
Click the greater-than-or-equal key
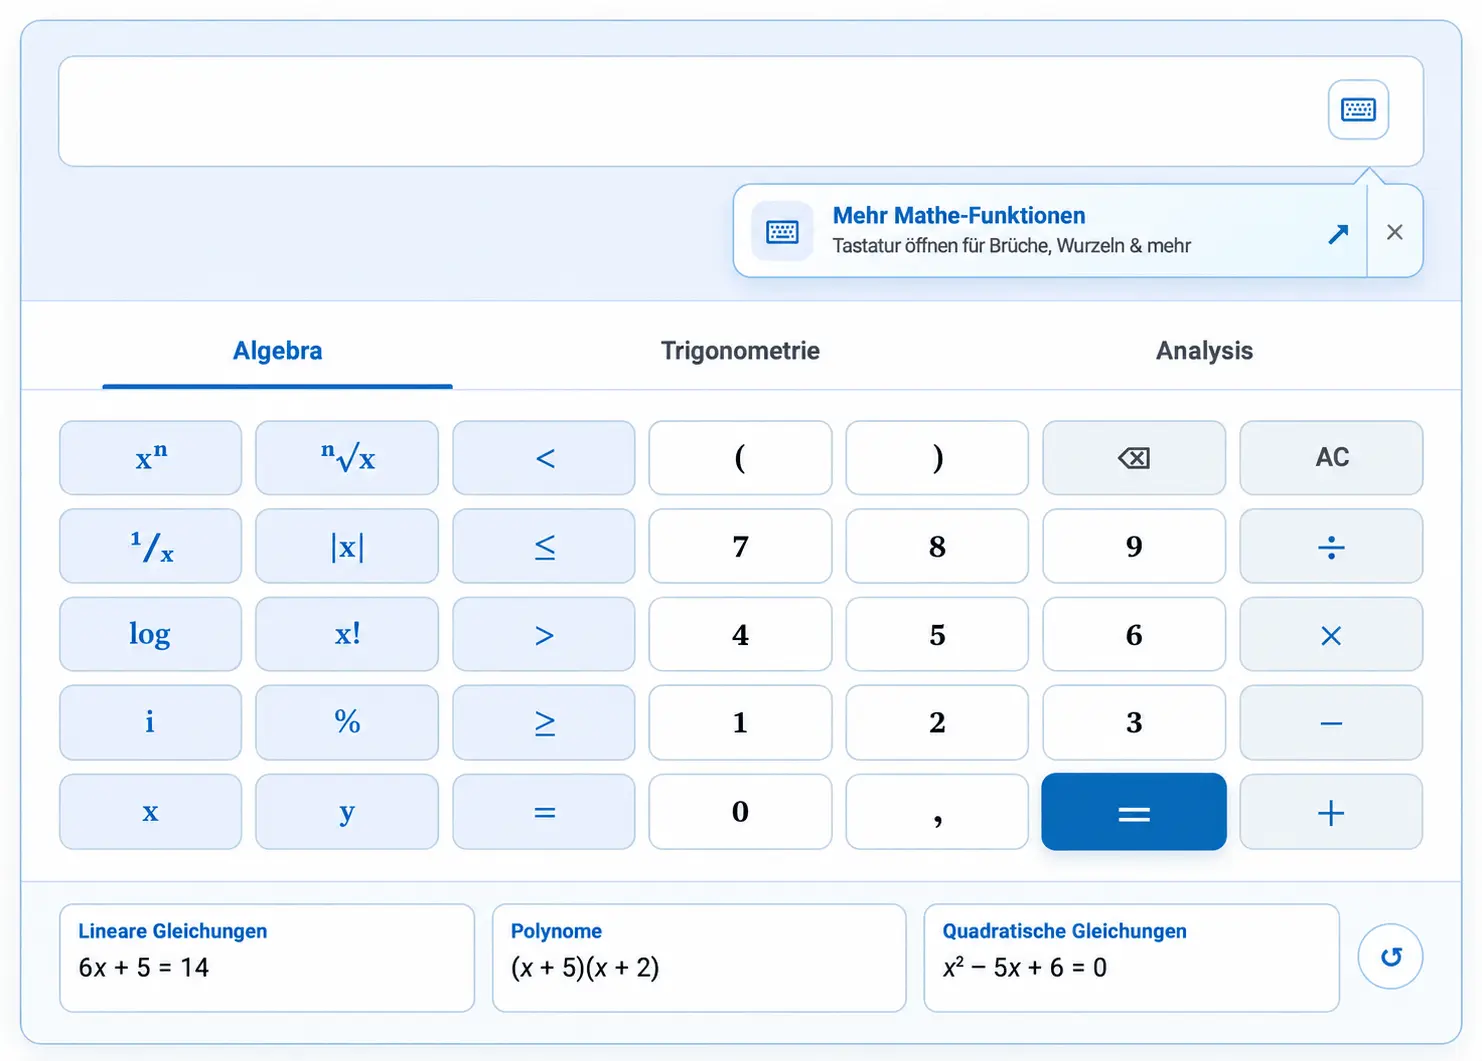click(544, 722)
